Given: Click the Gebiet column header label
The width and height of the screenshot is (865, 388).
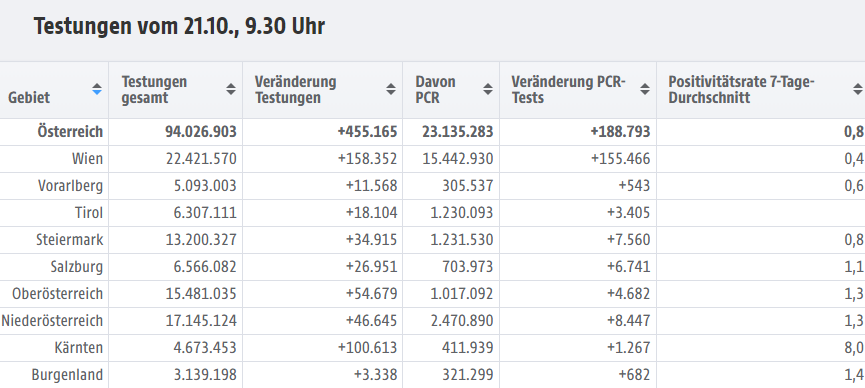Looking at the screenshot, I should click(x=29, y=98).
